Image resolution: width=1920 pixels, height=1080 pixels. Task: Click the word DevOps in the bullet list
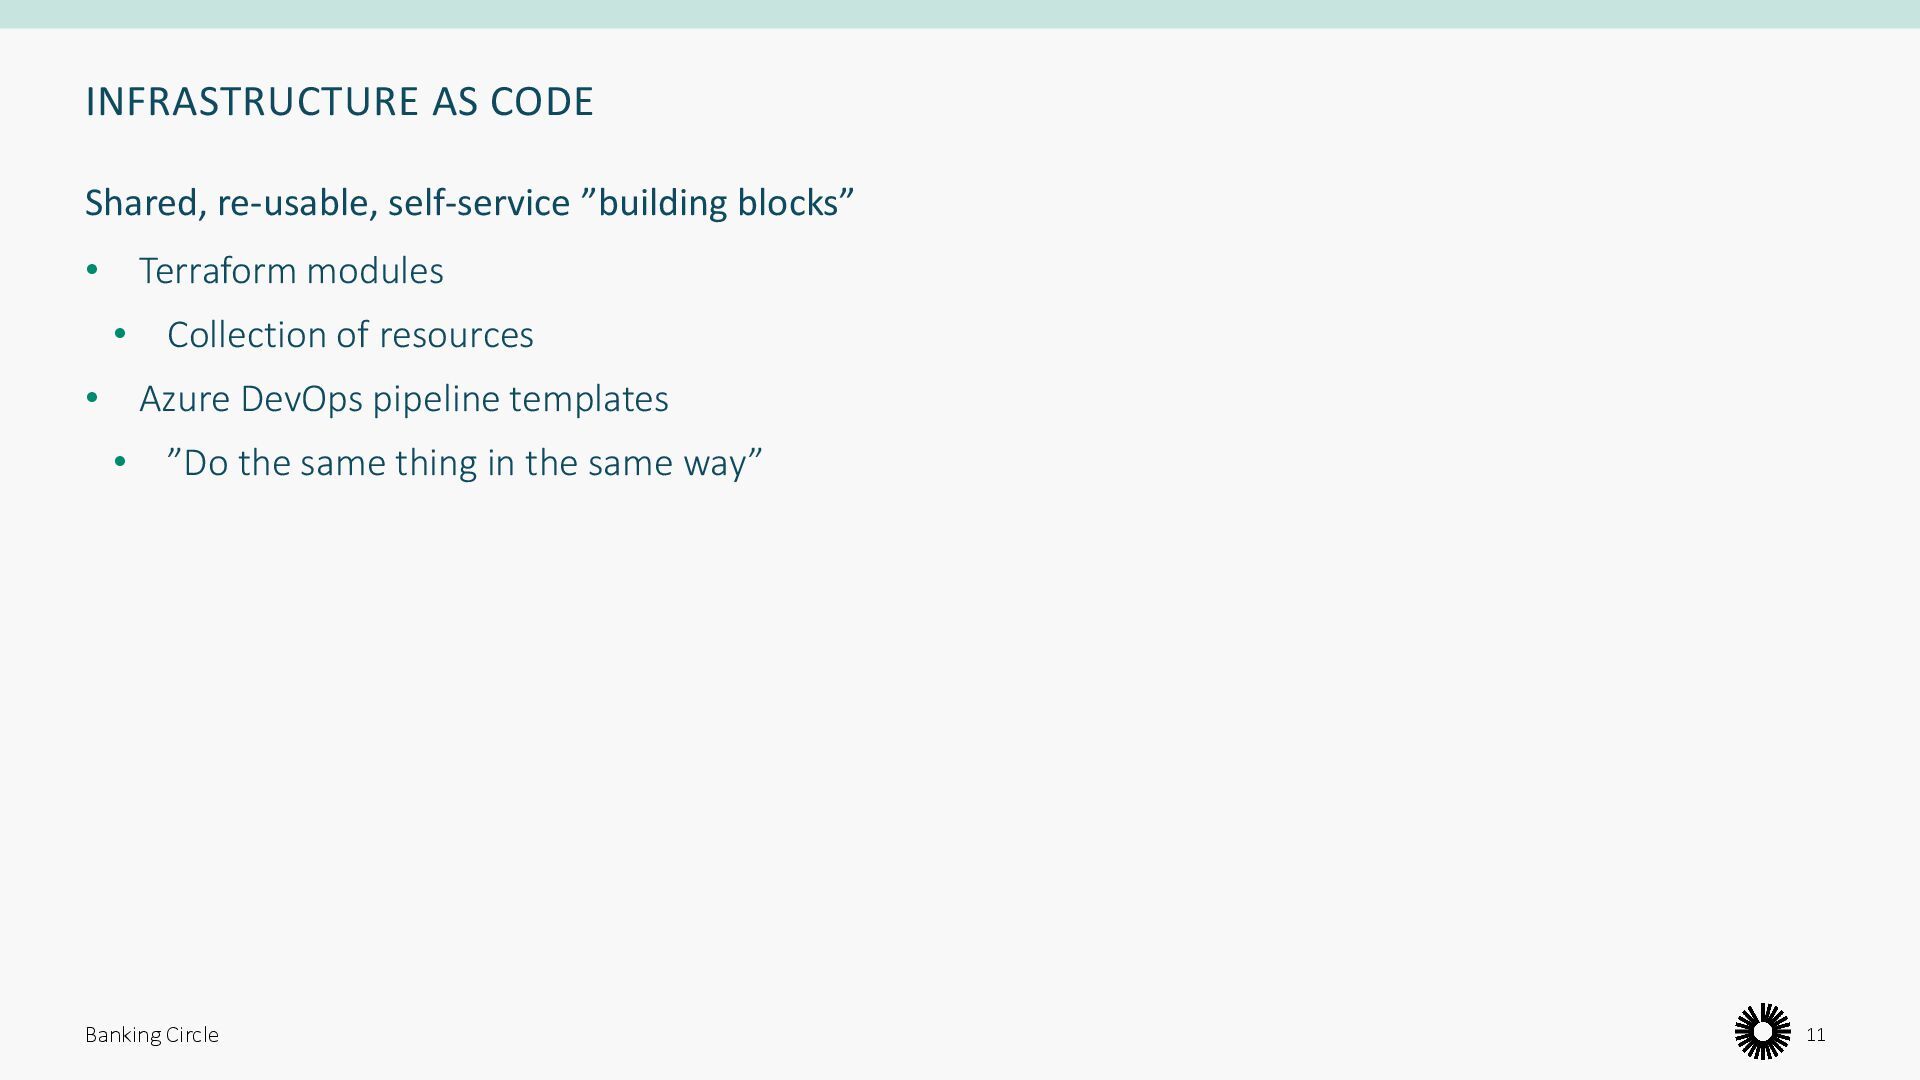coord(301,398)
